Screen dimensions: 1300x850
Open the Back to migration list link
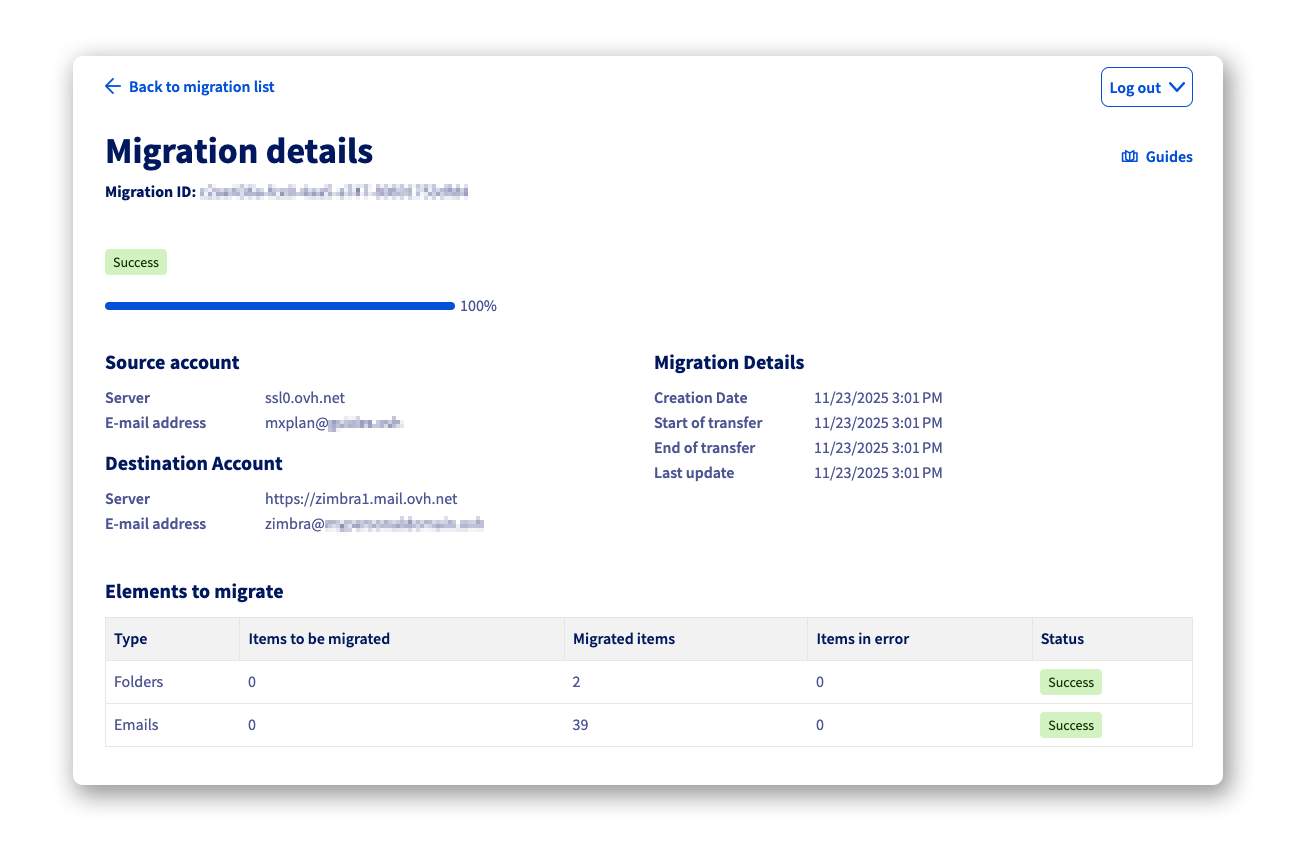pyautogui.click(x=201, y=87)
